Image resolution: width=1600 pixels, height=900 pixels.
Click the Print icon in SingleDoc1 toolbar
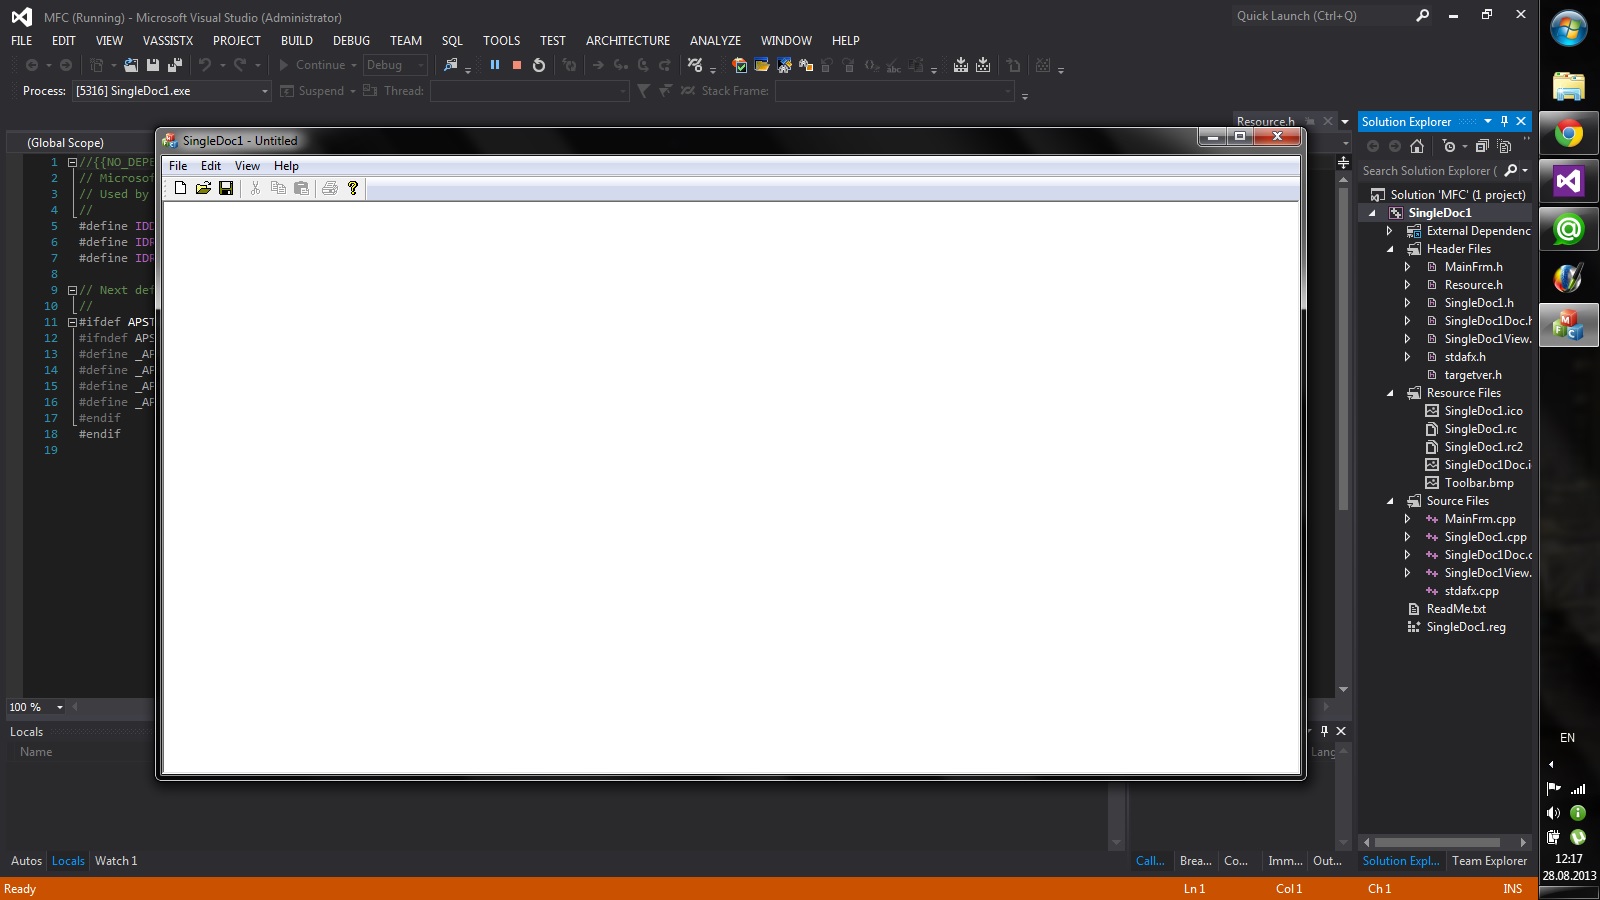click(330, 188)
